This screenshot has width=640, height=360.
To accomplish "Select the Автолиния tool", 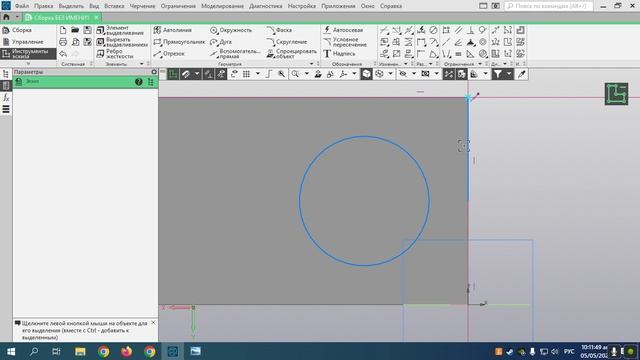I will tap(173, 30).
